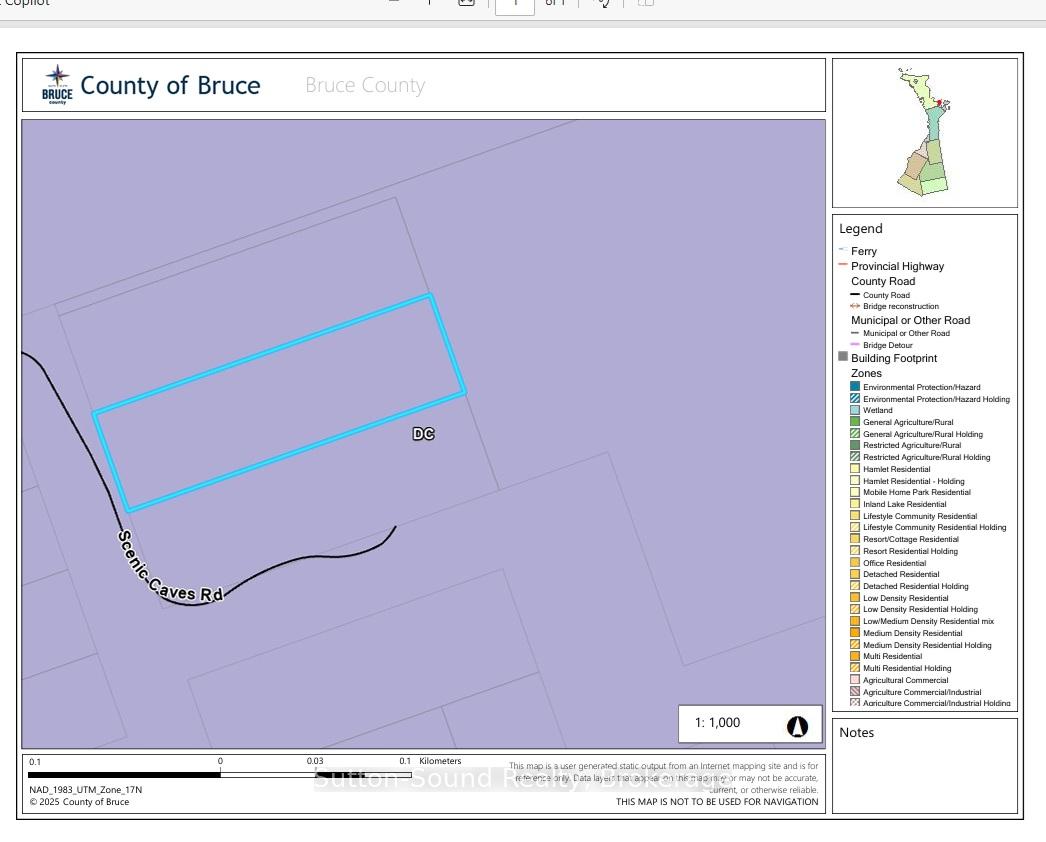Click the Ferry legend entry

(864, 252)
